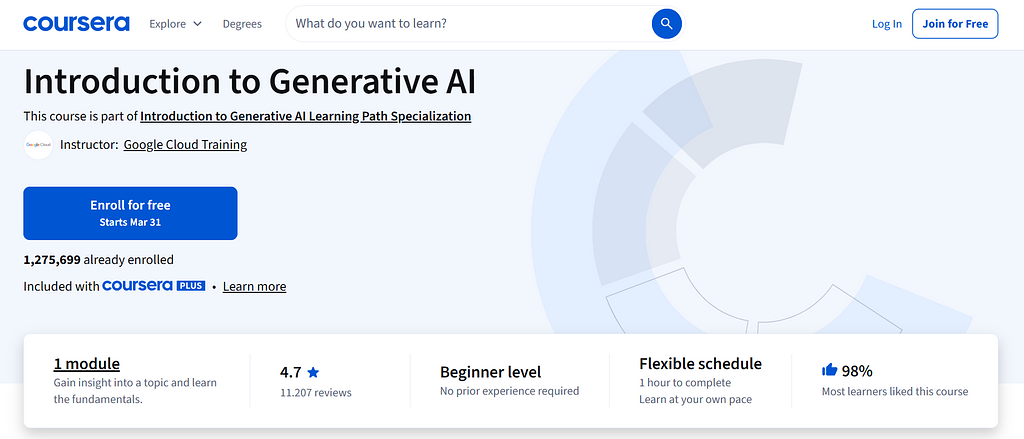Expand the Explore dropdown menu

point(175,23)
